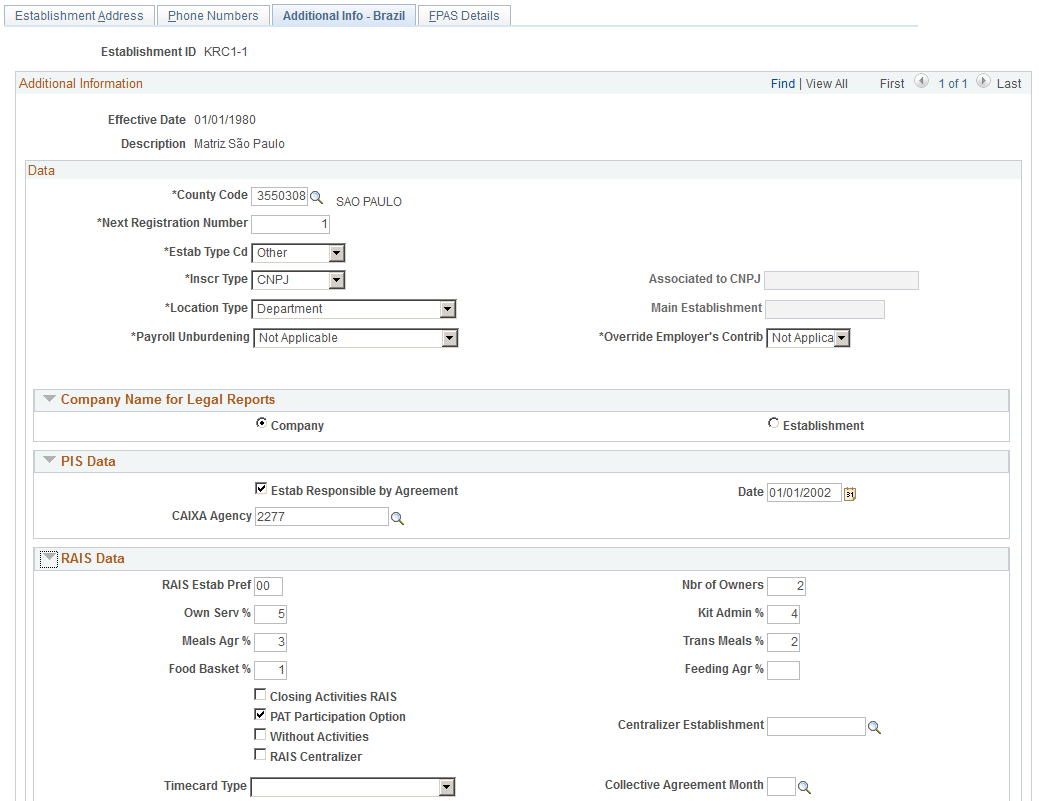Screen dimensions: 1039x801
Task: Go to previous row arrow icon
Action: [x=921, y=81]
